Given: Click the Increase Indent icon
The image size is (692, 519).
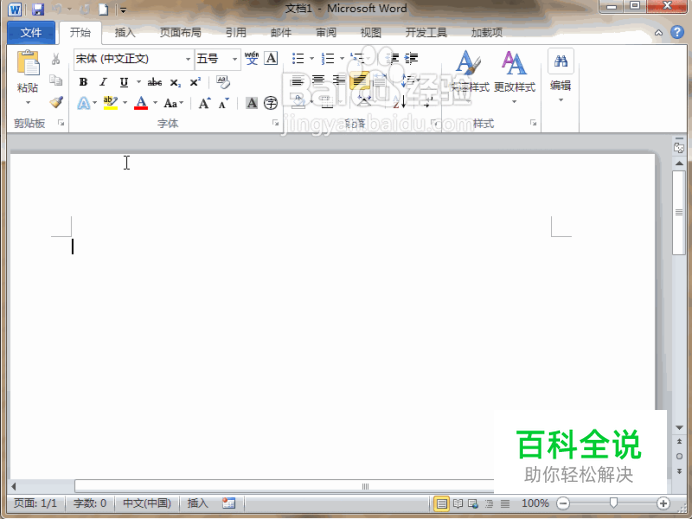Looking at the screenshot, I should pos(411,58).
